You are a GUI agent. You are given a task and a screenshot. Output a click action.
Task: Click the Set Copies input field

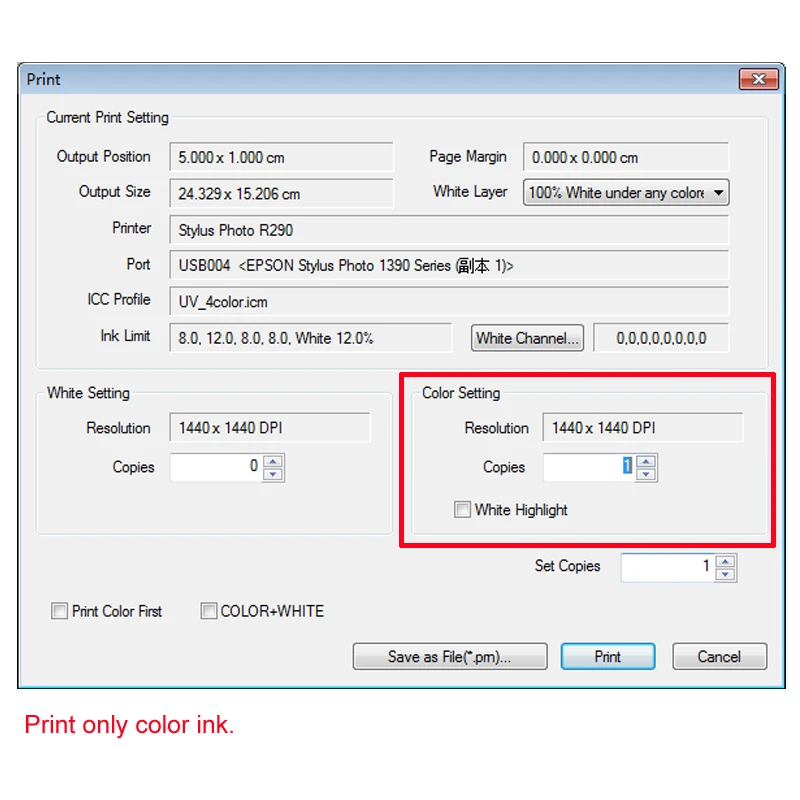(670, 567)
